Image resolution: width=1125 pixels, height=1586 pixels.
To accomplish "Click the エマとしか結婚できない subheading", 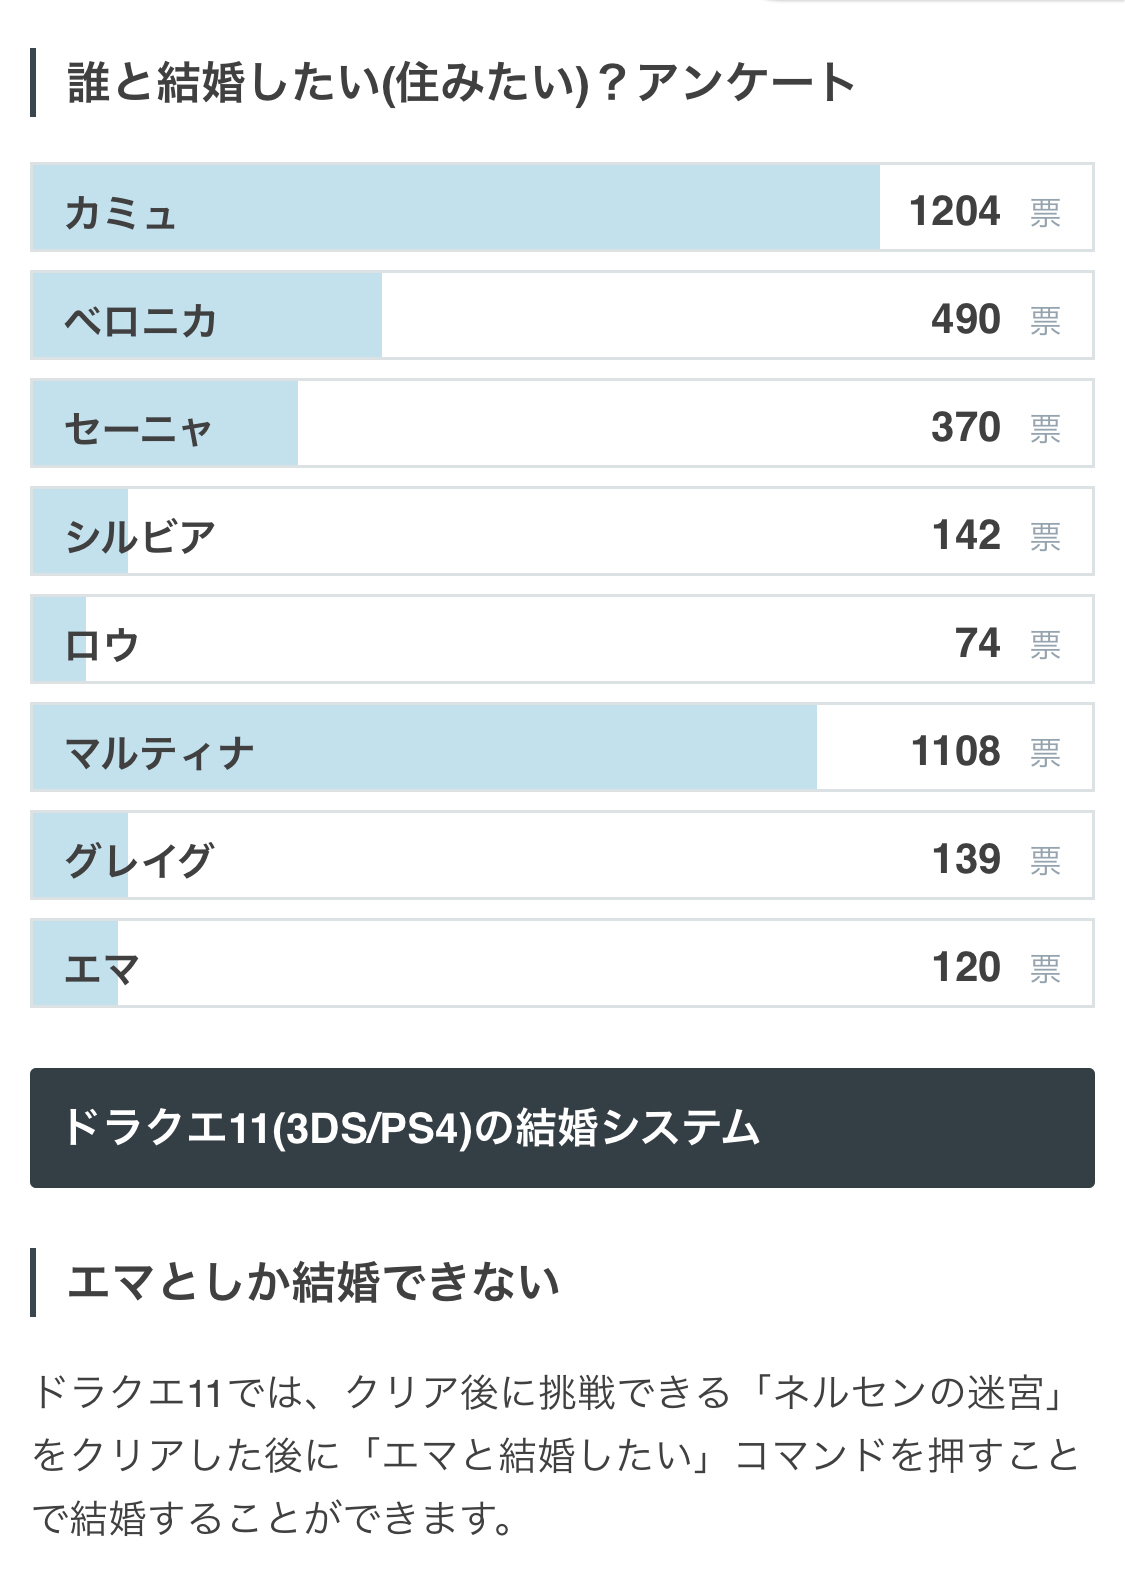I will click(x=312, y=1282).
